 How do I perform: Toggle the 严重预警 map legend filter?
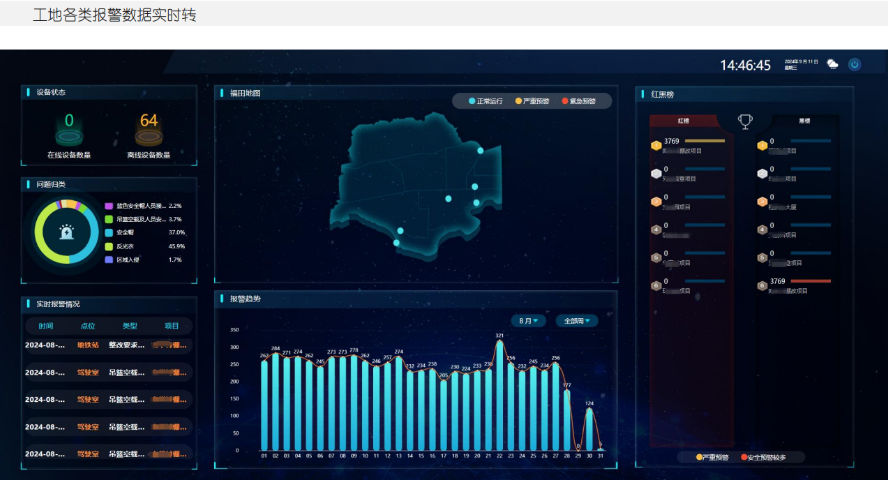532,101
